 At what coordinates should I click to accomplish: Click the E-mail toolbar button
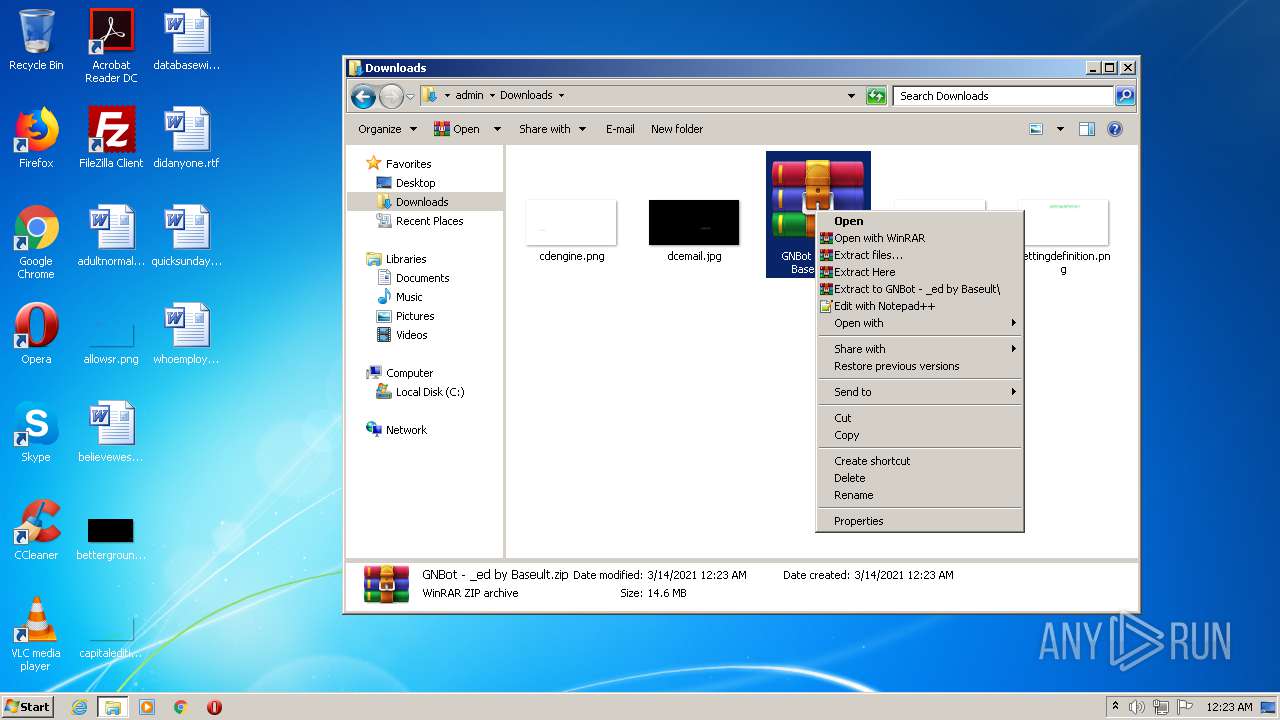tap(620, 129)
